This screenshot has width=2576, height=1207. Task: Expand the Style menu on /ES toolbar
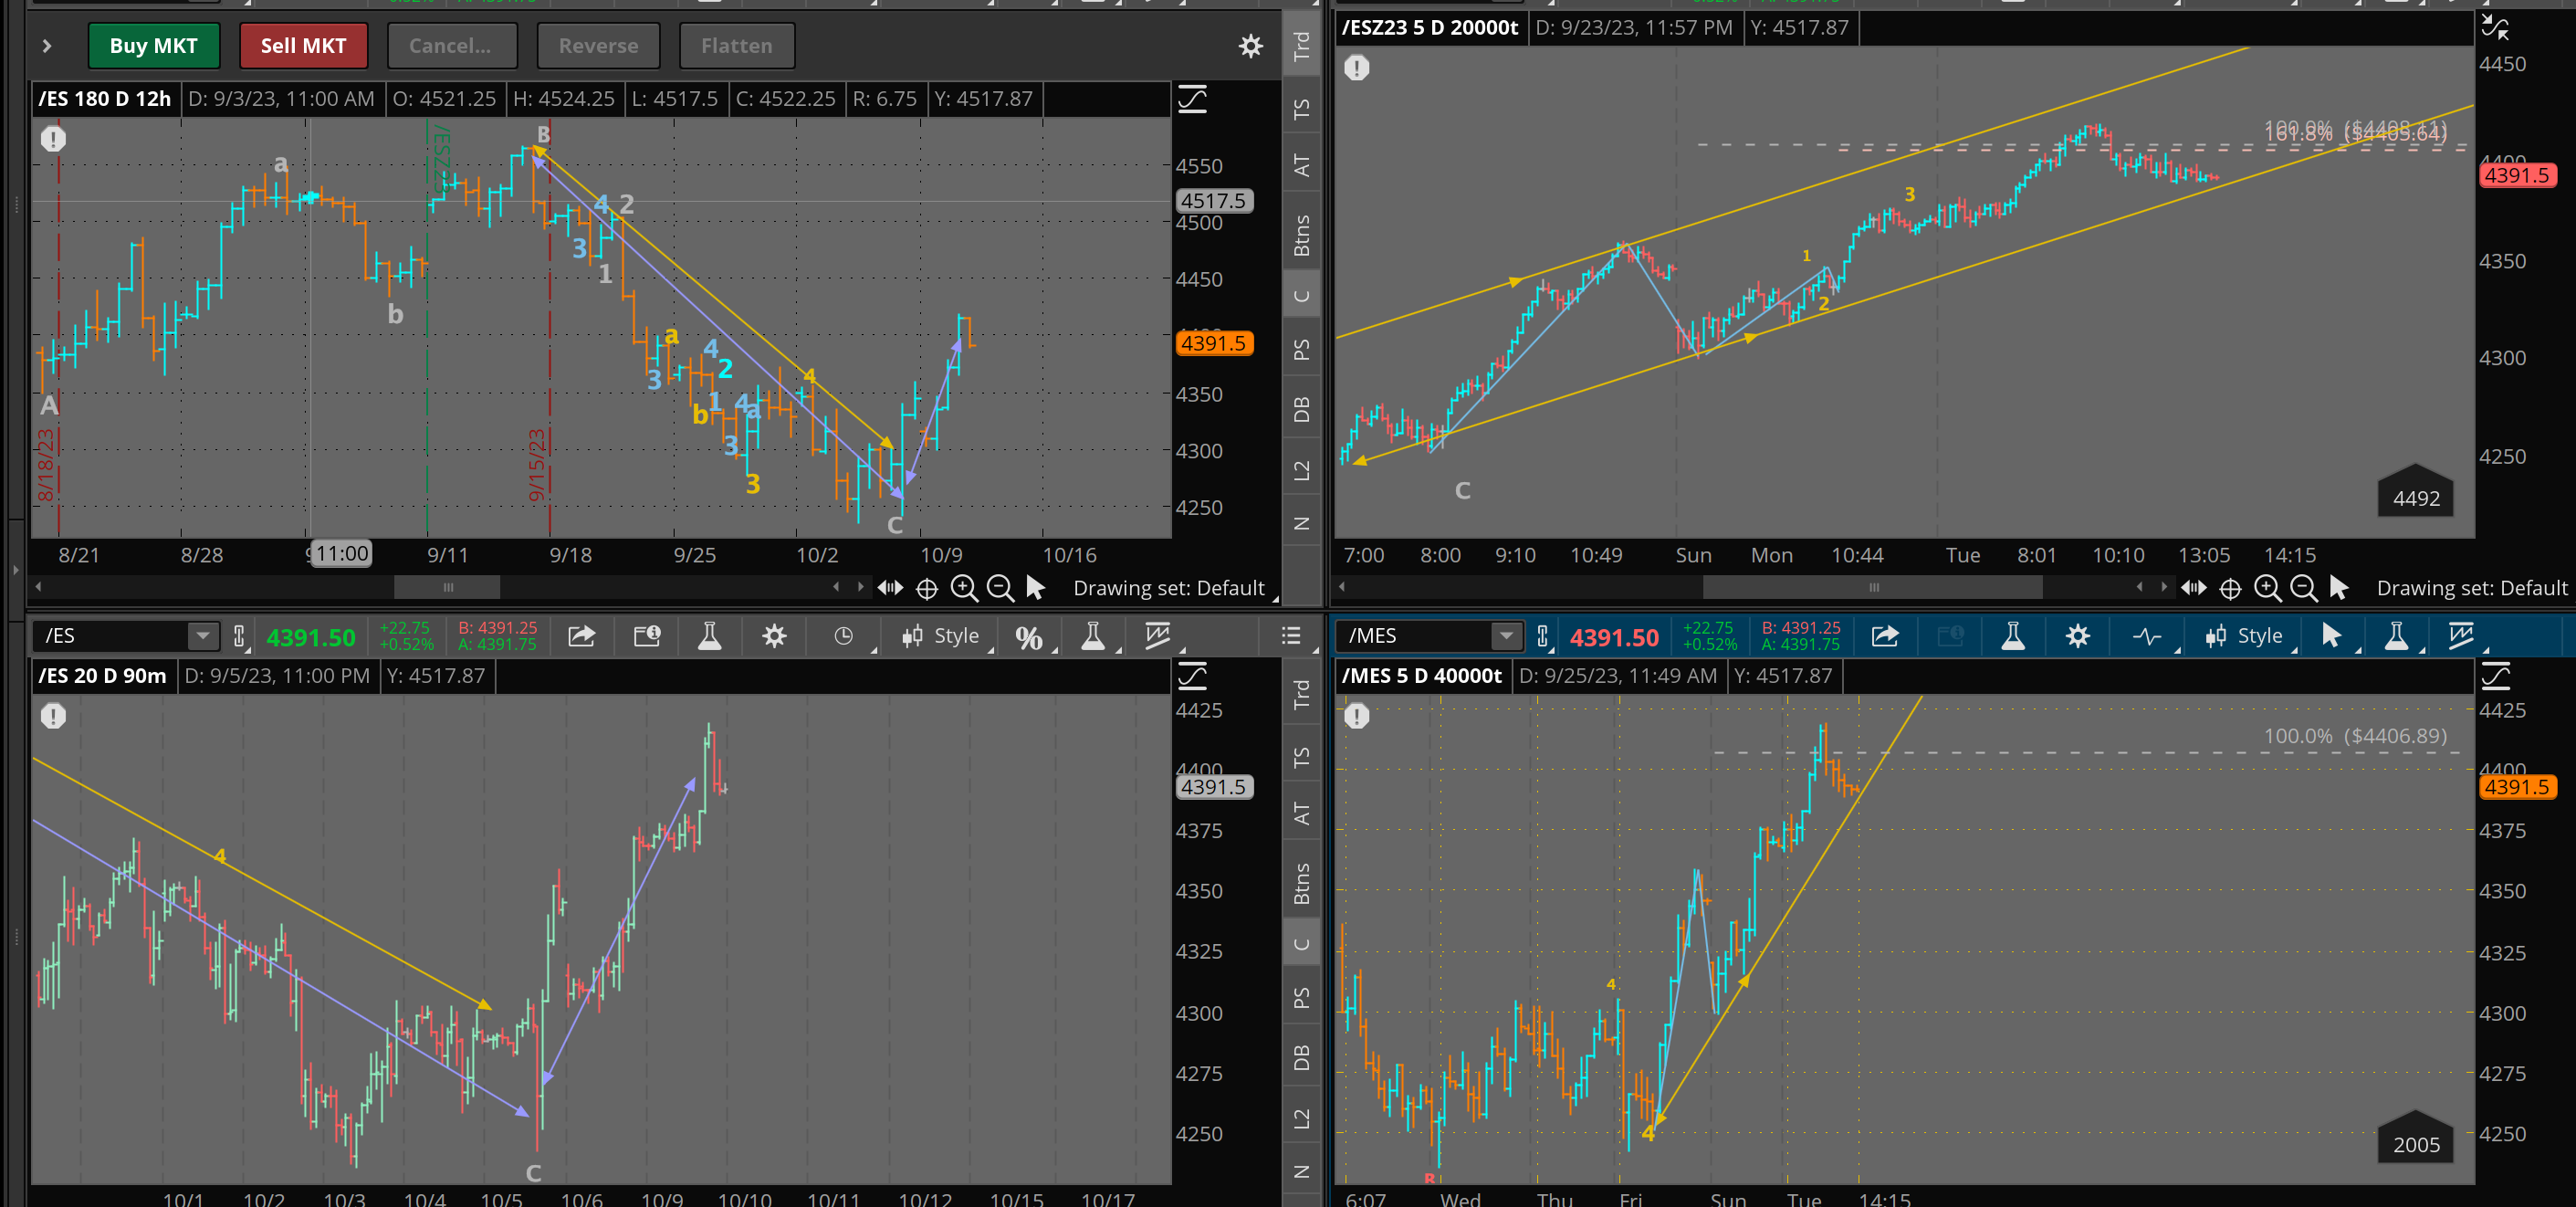coord(941,636)
